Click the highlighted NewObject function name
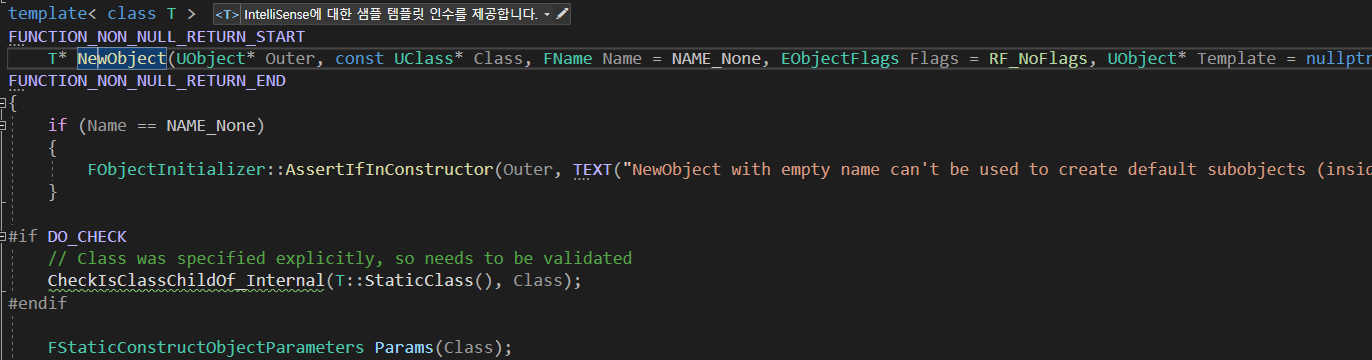 point(122,59)
